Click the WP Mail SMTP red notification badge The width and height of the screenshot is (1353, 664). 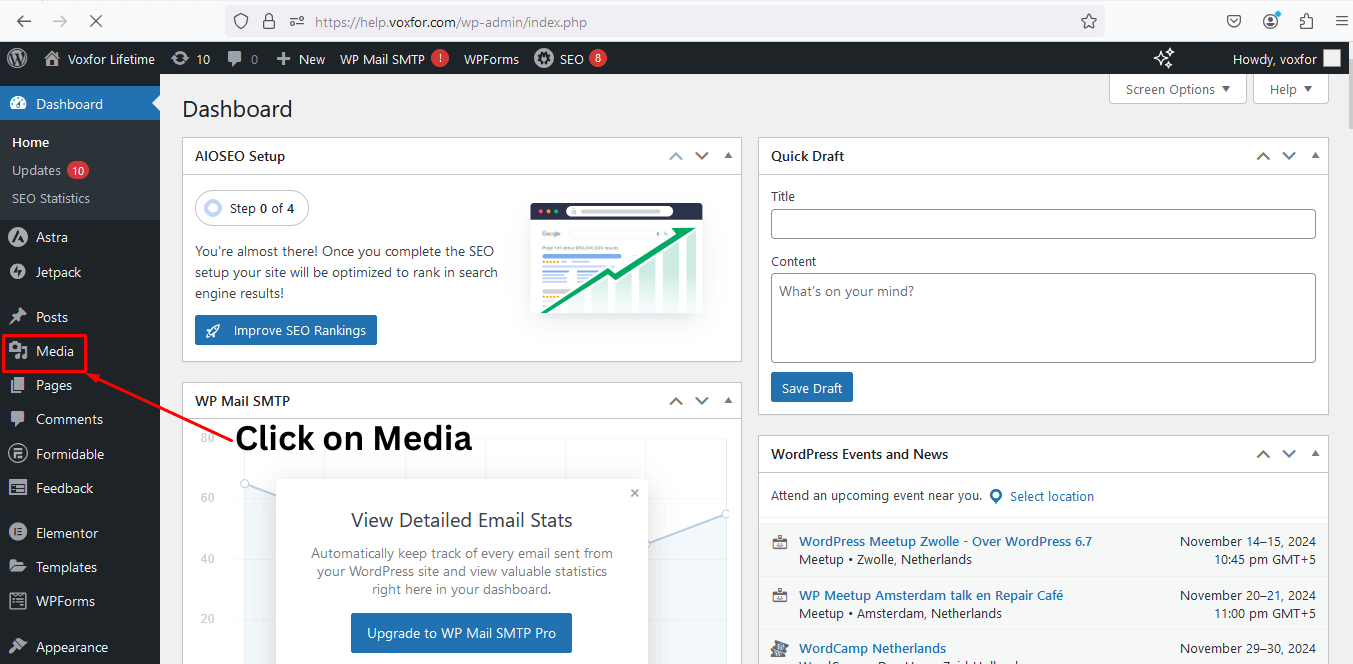(x=440, y=58)
